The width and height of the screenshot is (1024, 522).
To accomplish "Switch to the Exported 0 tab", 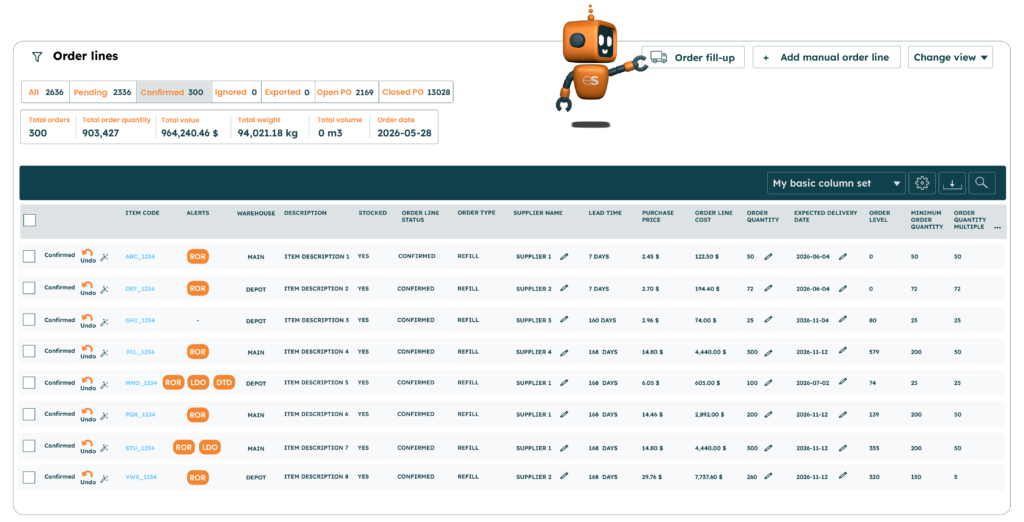I will [x=287, y=92].
